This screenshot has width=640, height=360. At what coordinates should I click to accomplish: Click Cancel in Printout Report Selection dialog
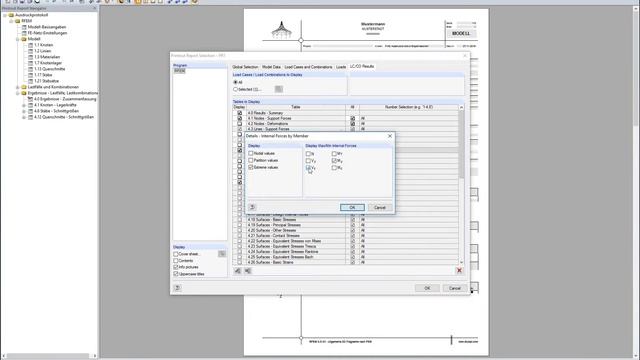pos(455,288)
